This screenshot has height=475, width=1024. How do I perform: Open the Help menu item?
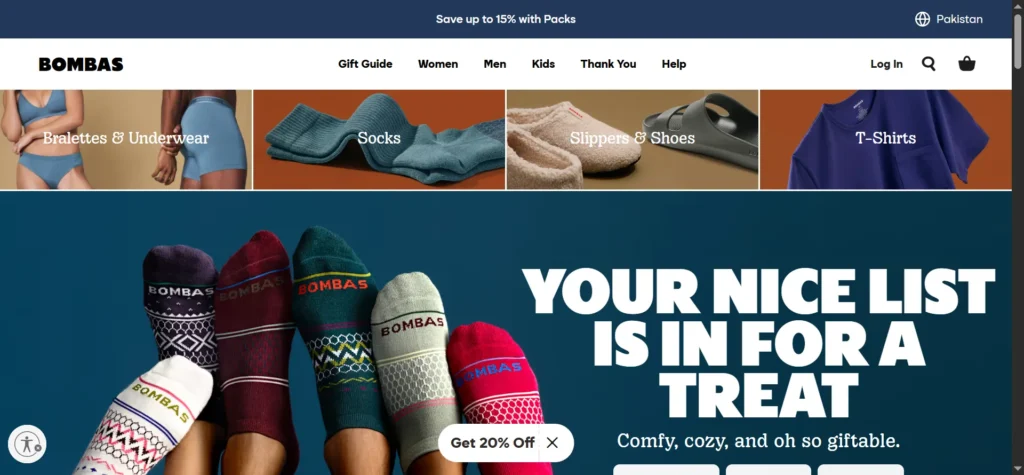click(673, 64)
